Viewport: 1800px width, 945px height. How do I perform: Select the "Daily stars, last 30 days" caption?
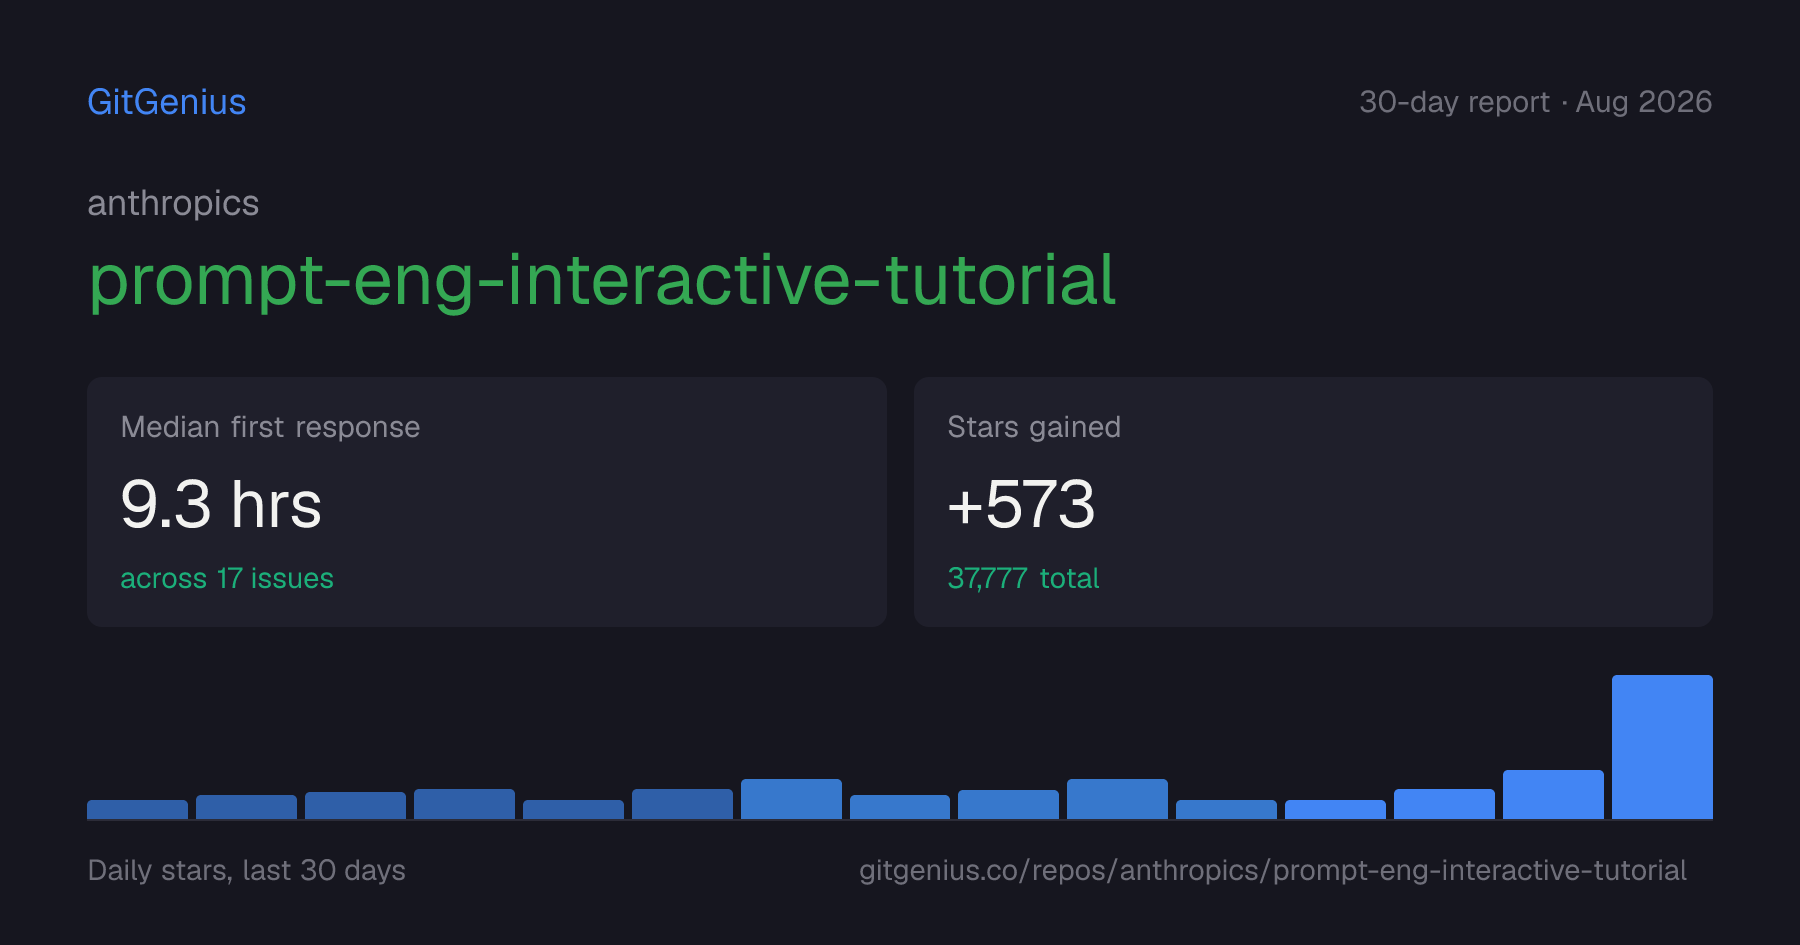(247, 870)
